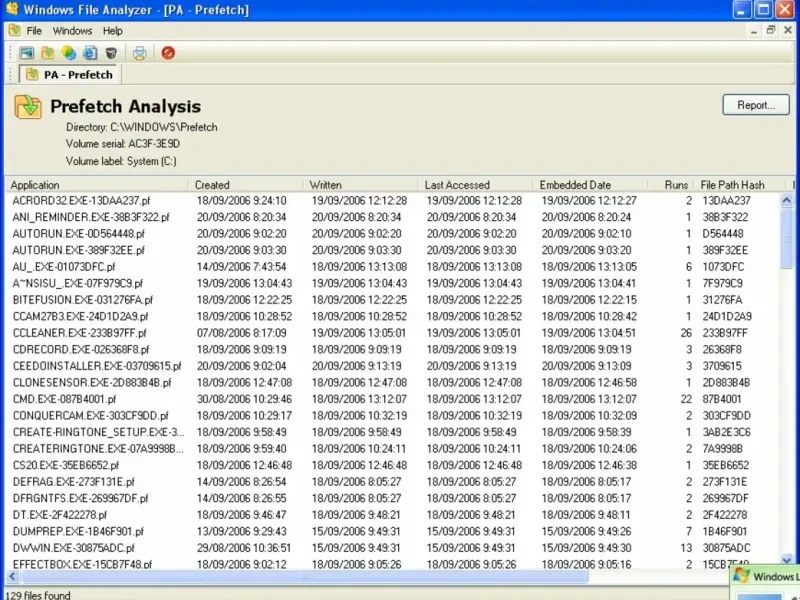The image size is (800, 600).
Task: Click file path hash 233B97FF
Action: pos(725,333)
